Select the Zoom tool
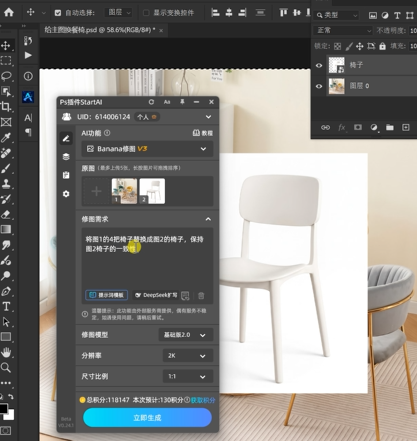Image resolution: width=417 pixels, height=441 pixels. point(6,368)
